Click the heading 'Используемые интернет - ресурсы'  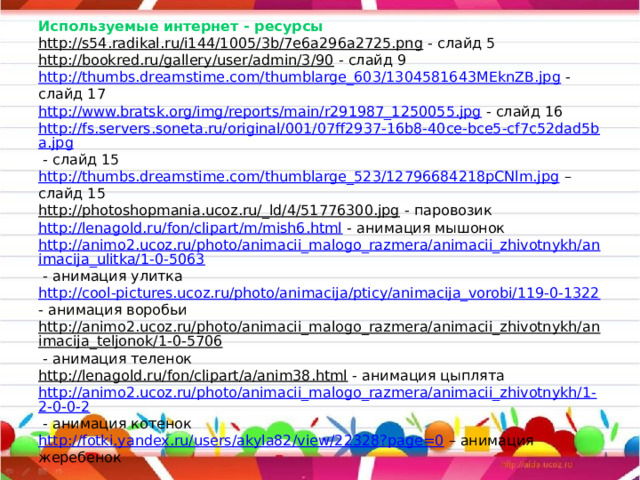180,27
